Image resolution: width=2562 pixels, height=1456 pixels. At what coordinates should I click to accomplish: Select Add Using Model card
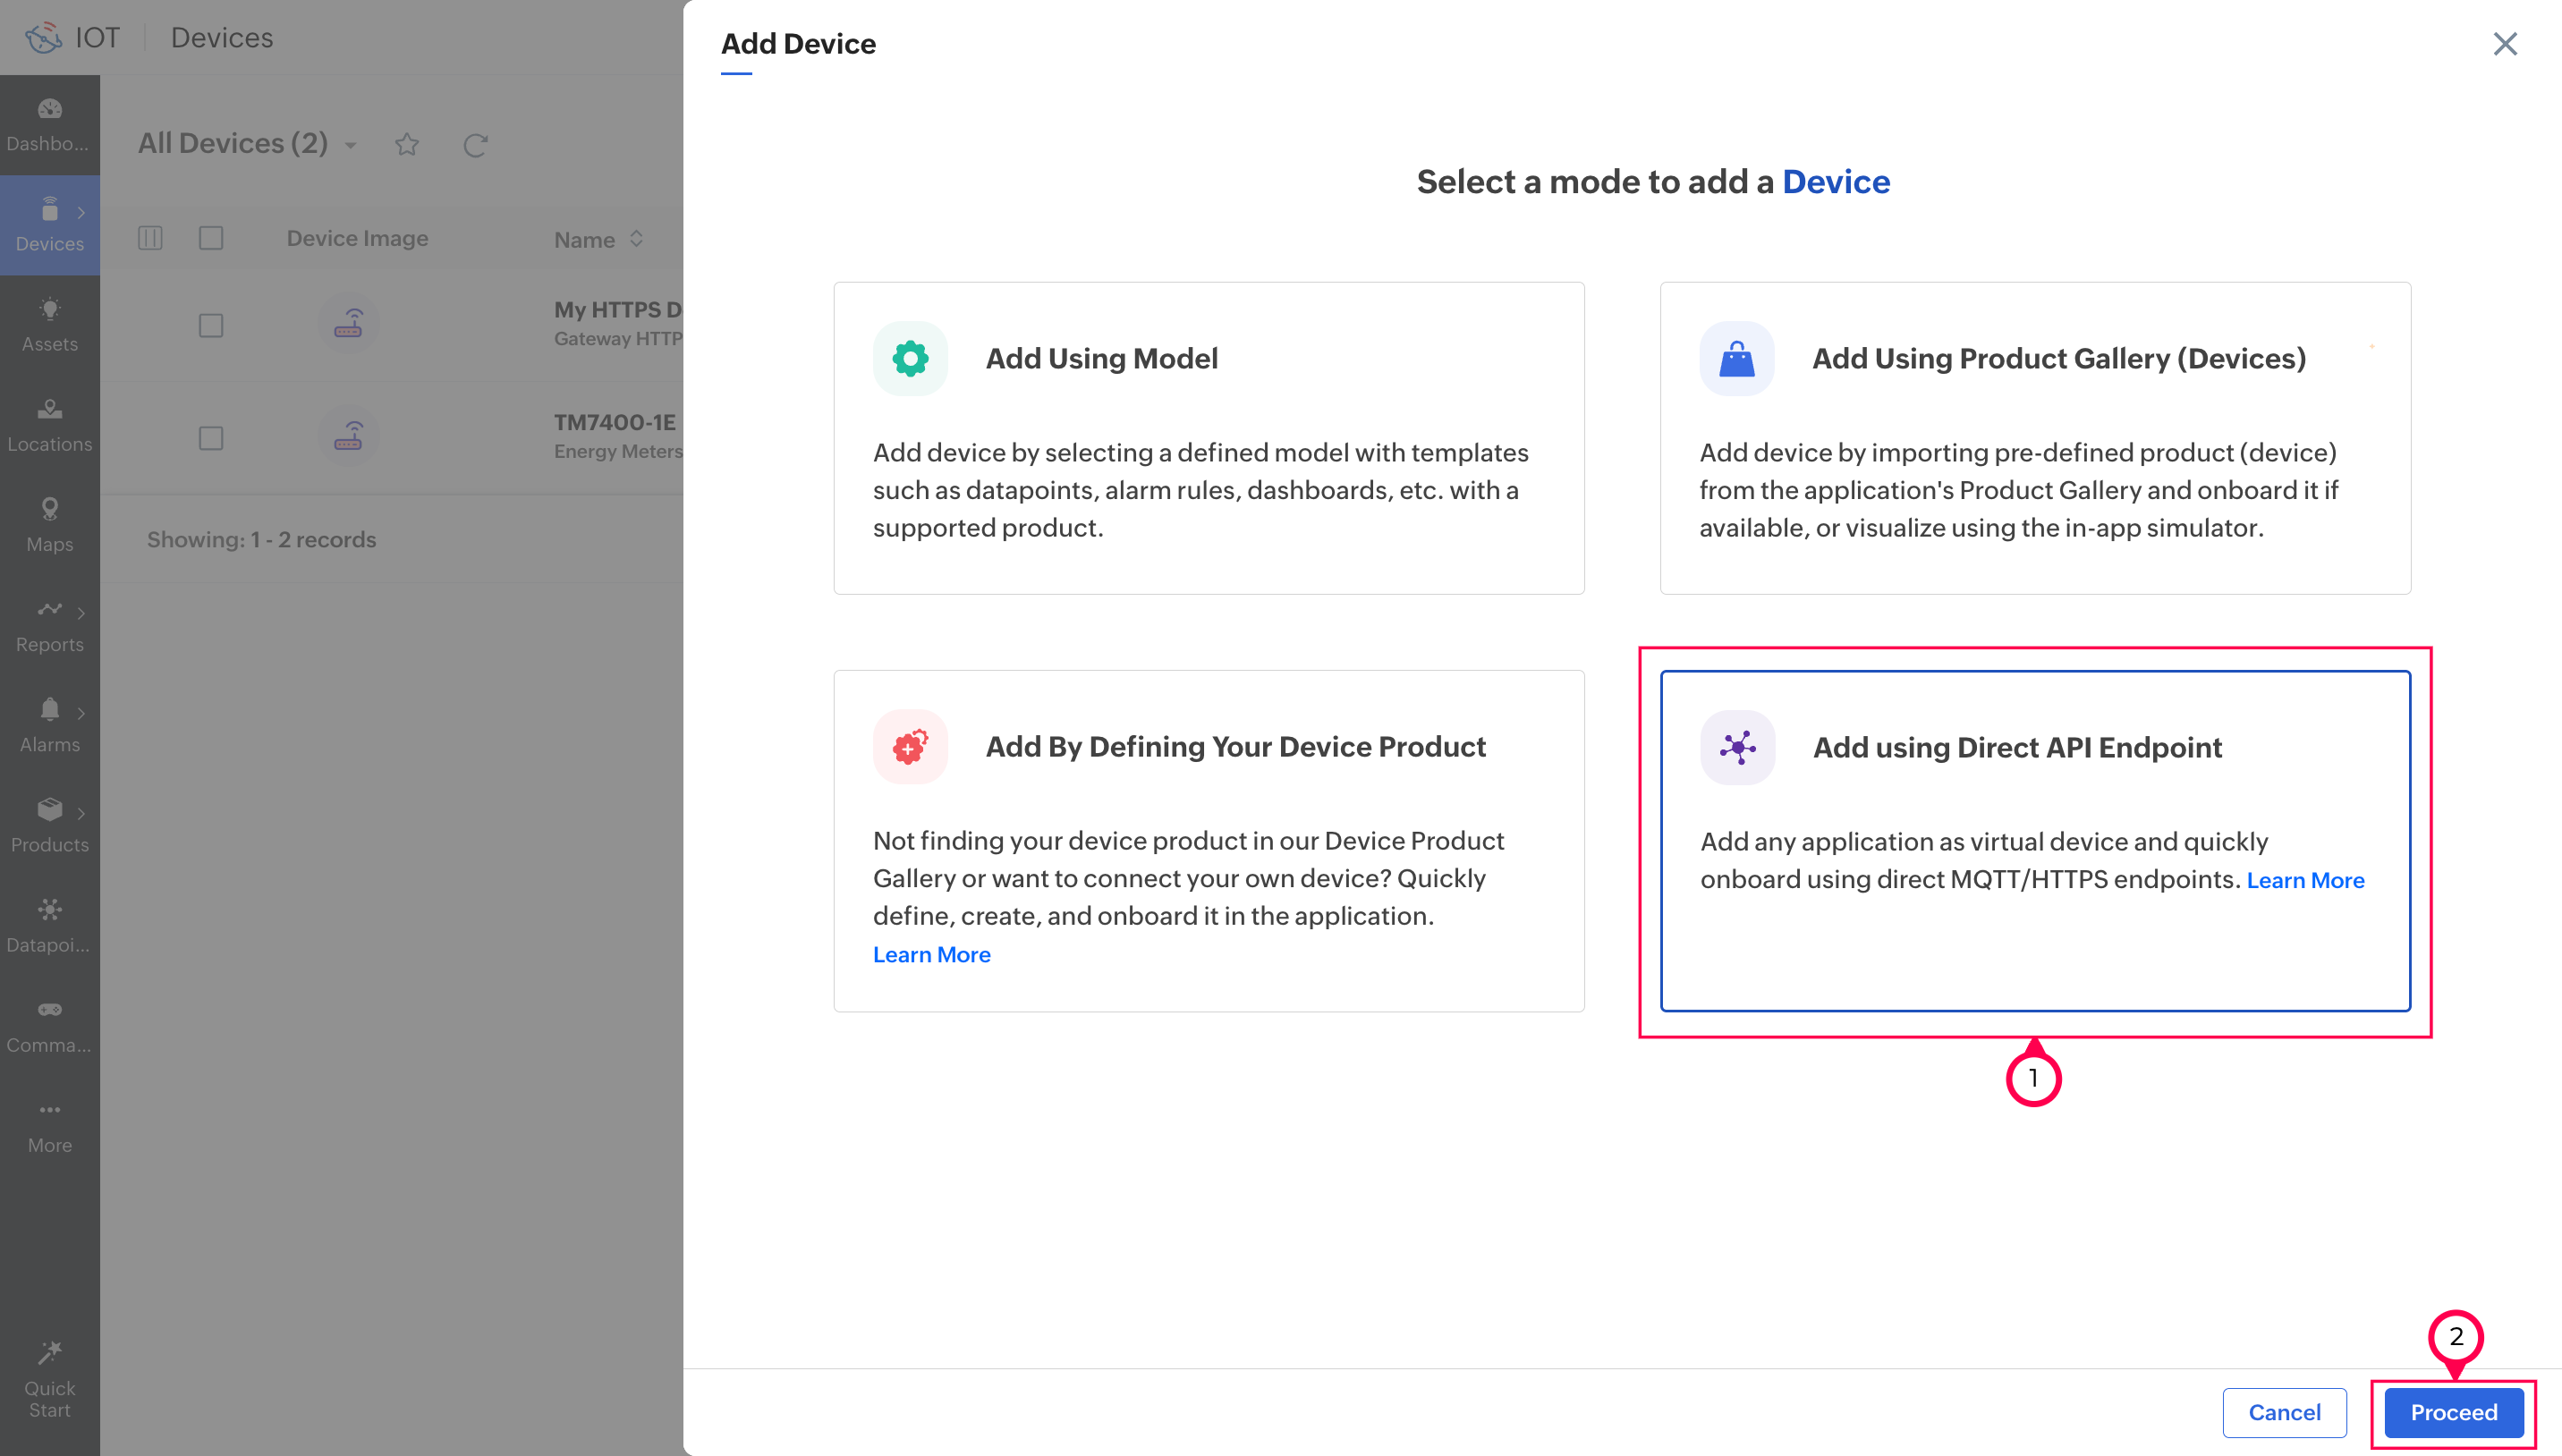[x=1208, y=438]
